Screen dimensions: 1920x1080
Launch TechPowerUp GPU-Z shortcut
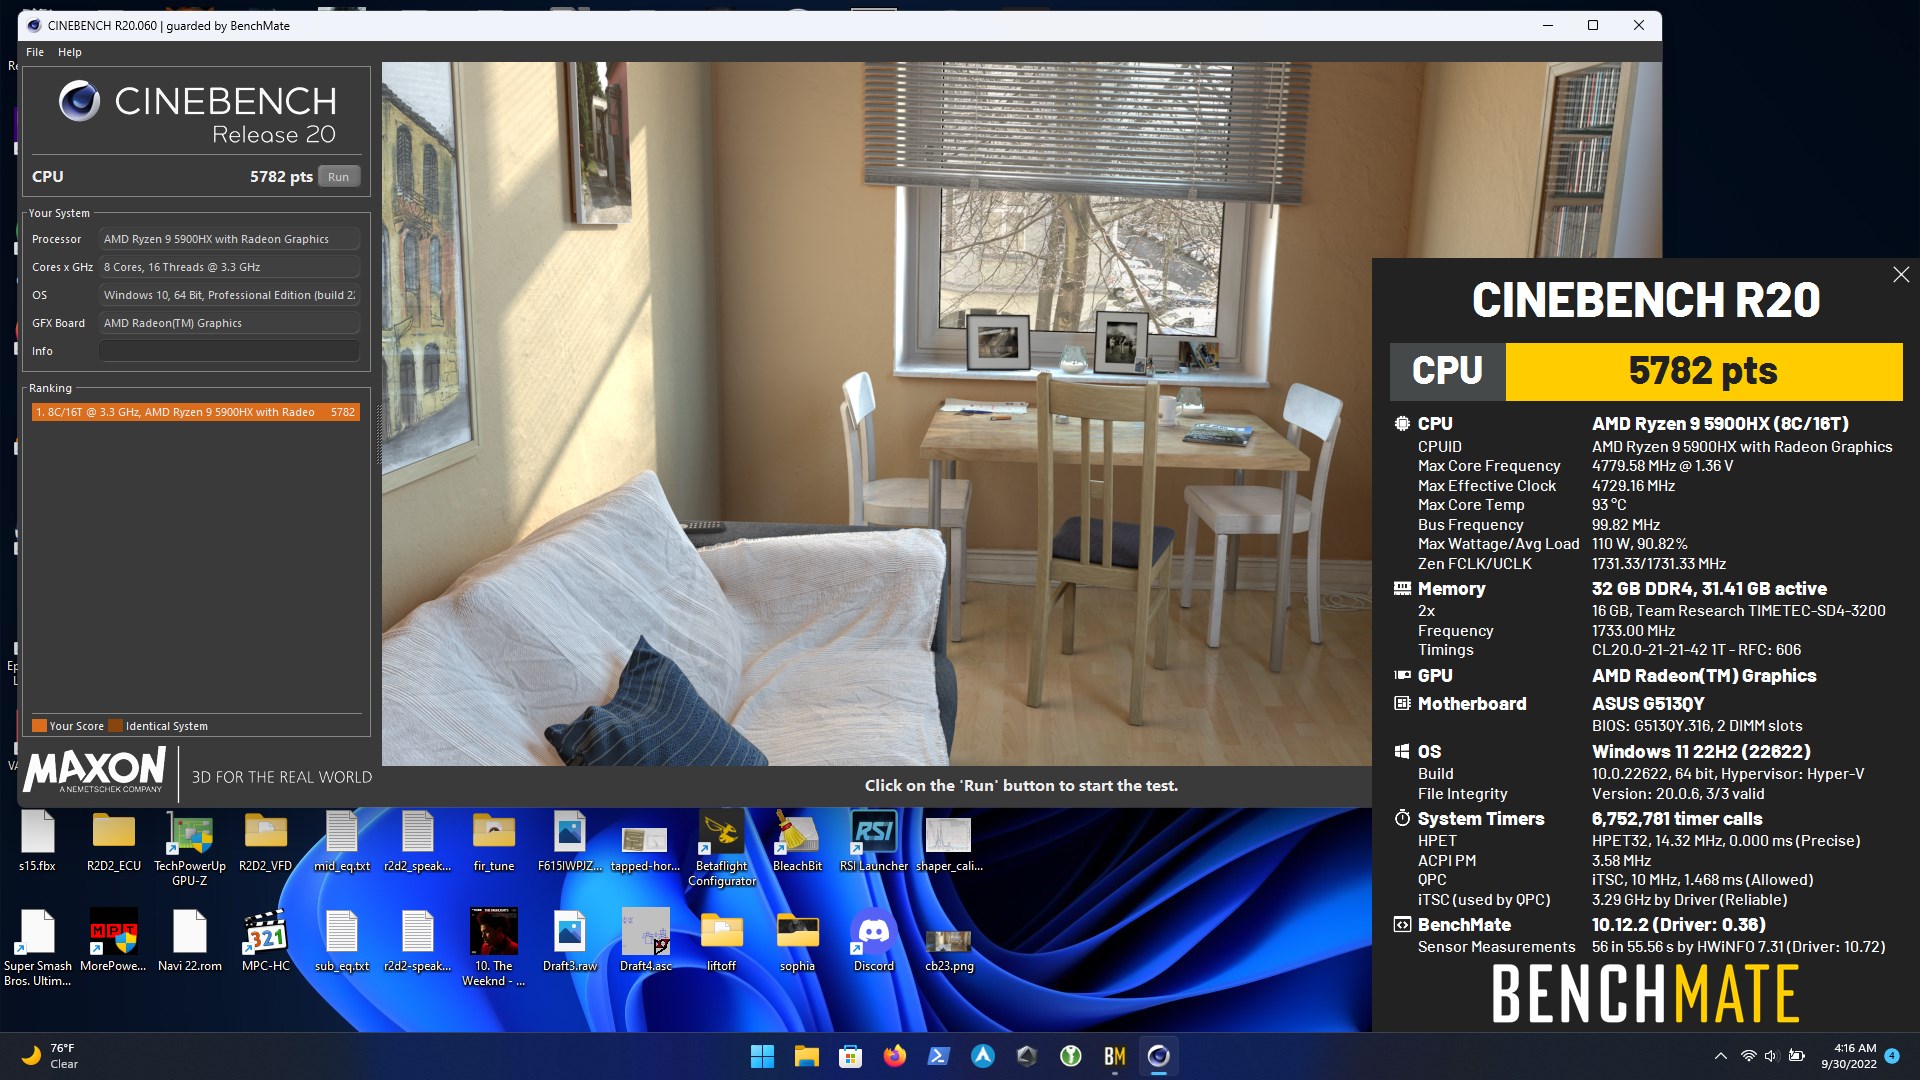(x=190, y=848)
